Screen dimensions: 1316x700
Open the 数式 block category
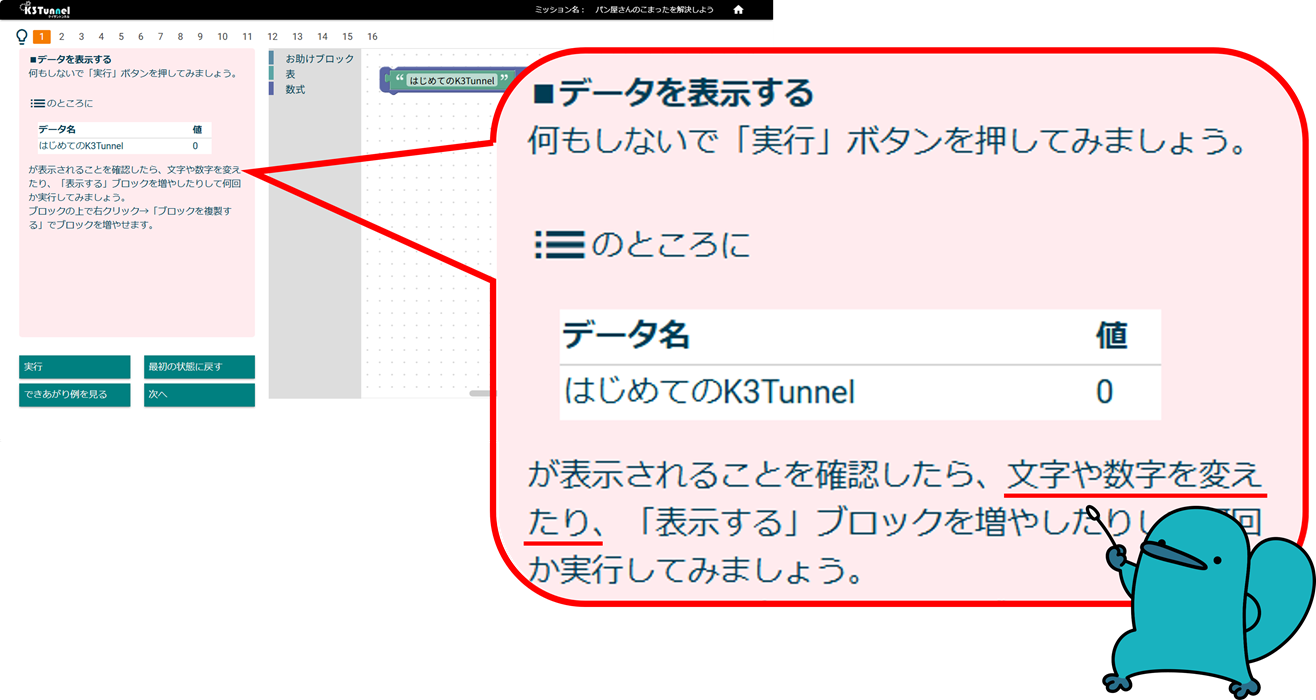[x=295, y=89]
